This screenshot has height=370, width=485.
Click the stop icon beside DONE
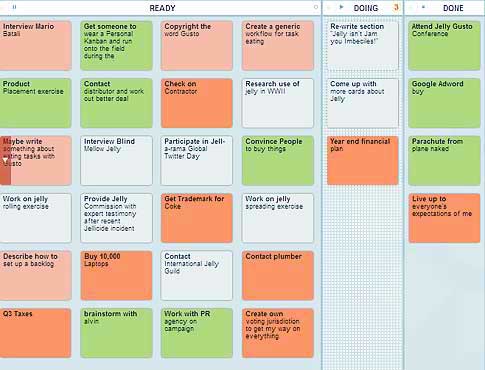point(423,7)
